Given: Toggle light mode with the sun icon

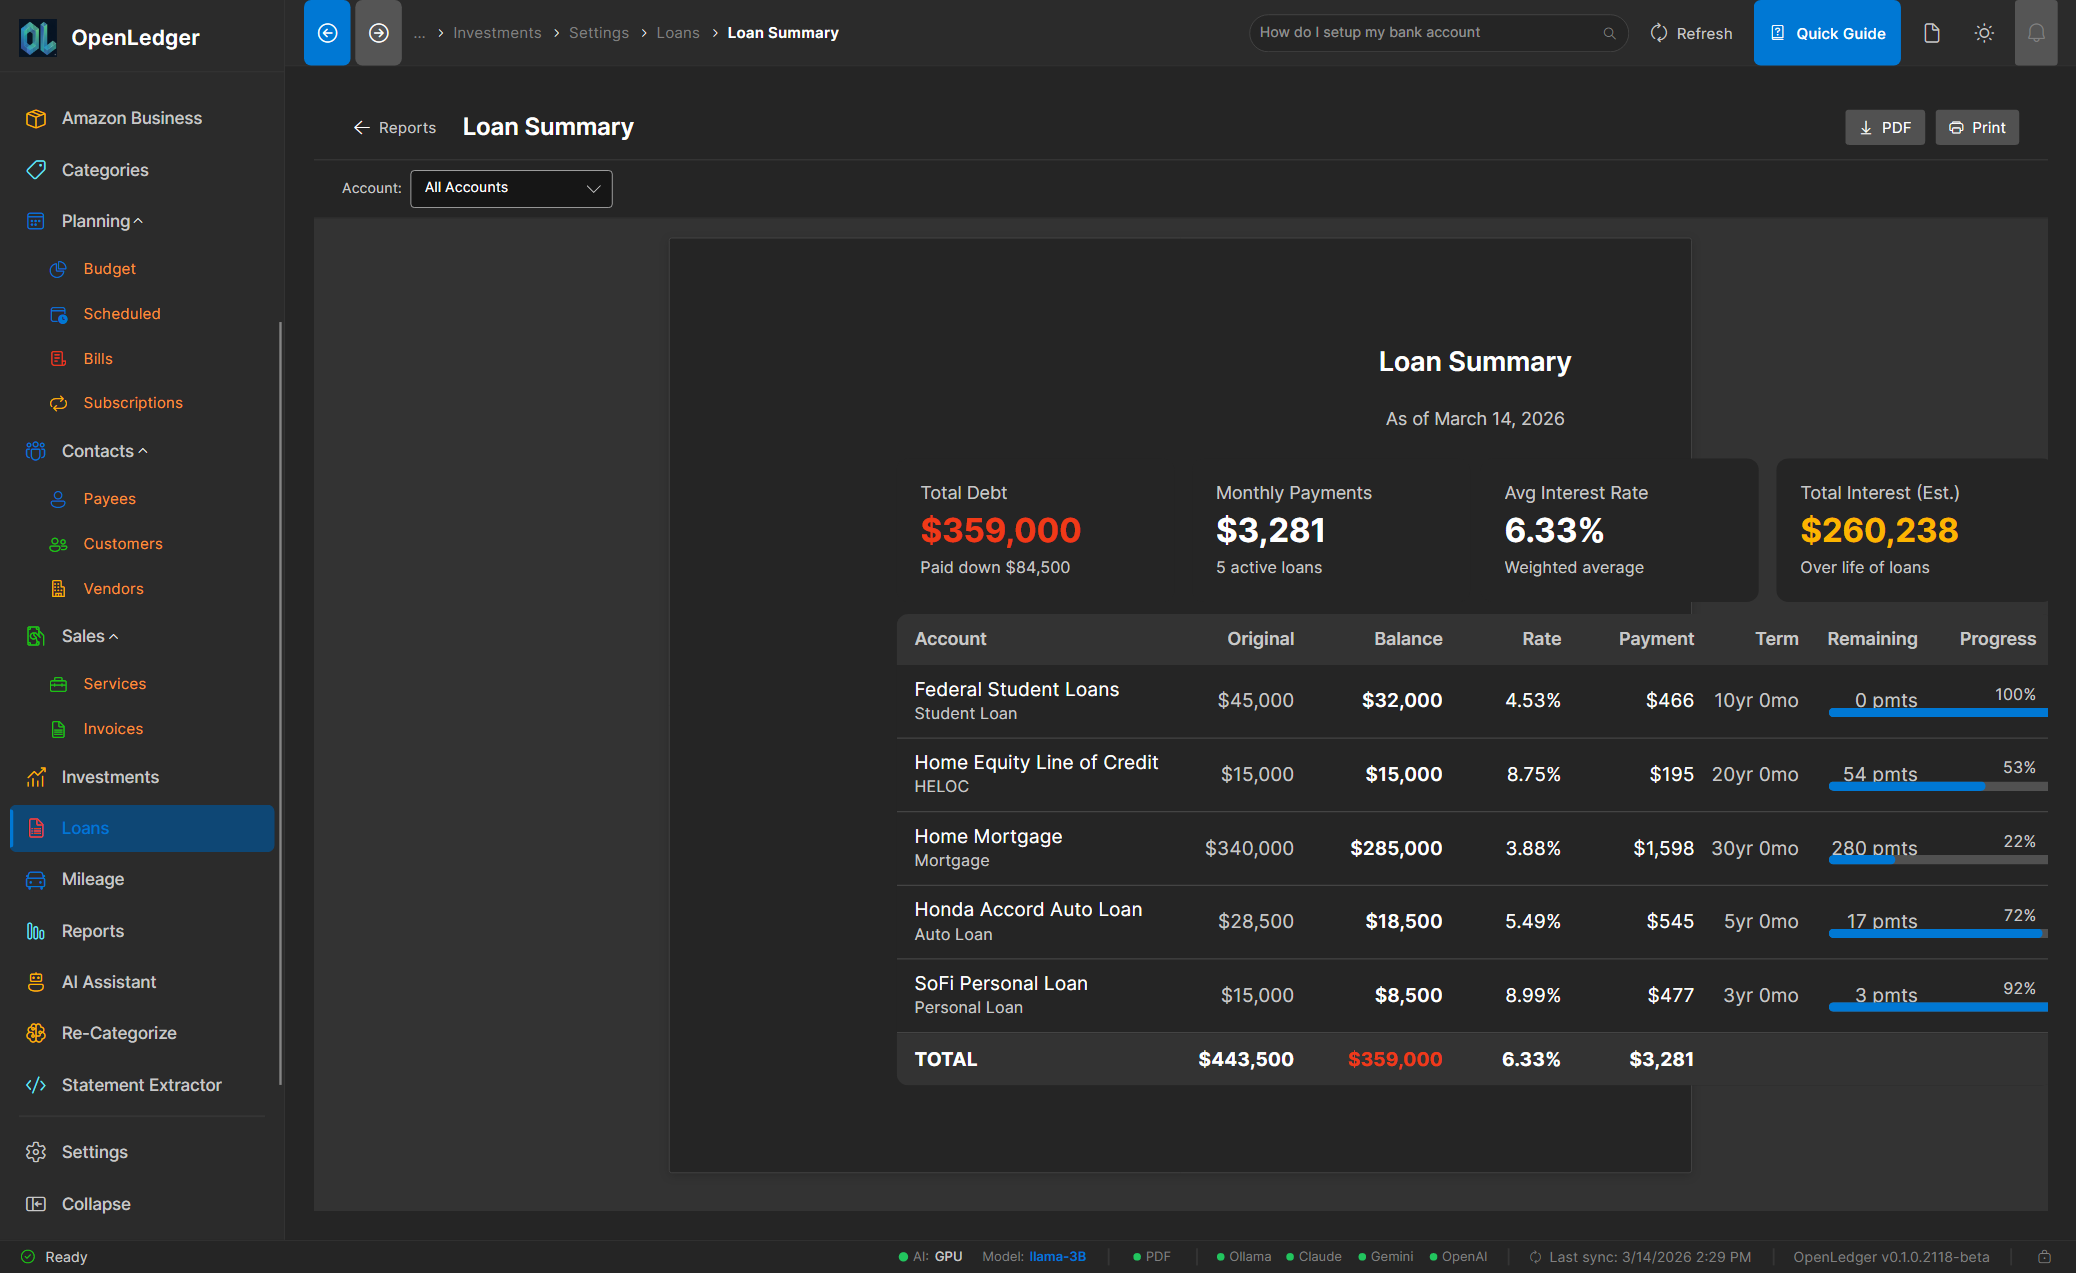Looking at the screenshot, I should [1984, 32].
